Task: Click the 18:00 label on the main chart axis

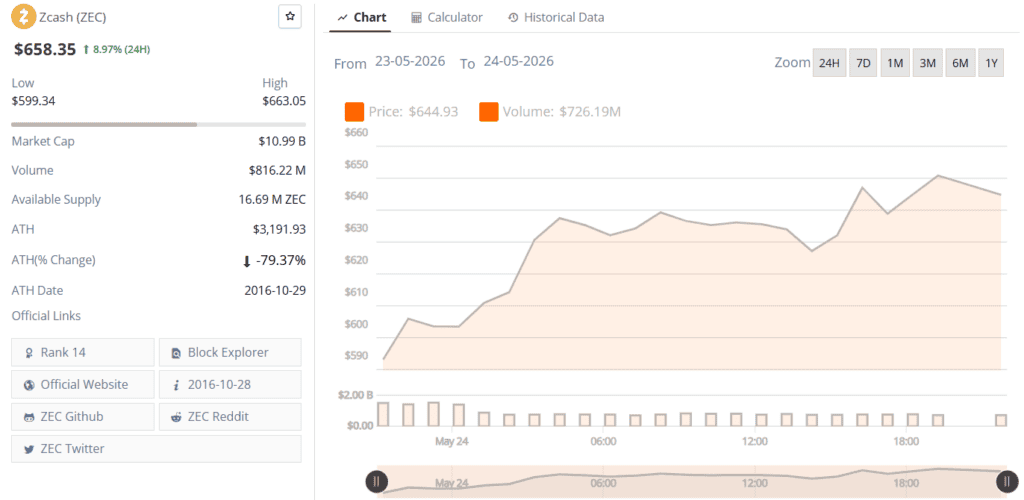Action: coord(906,442)
